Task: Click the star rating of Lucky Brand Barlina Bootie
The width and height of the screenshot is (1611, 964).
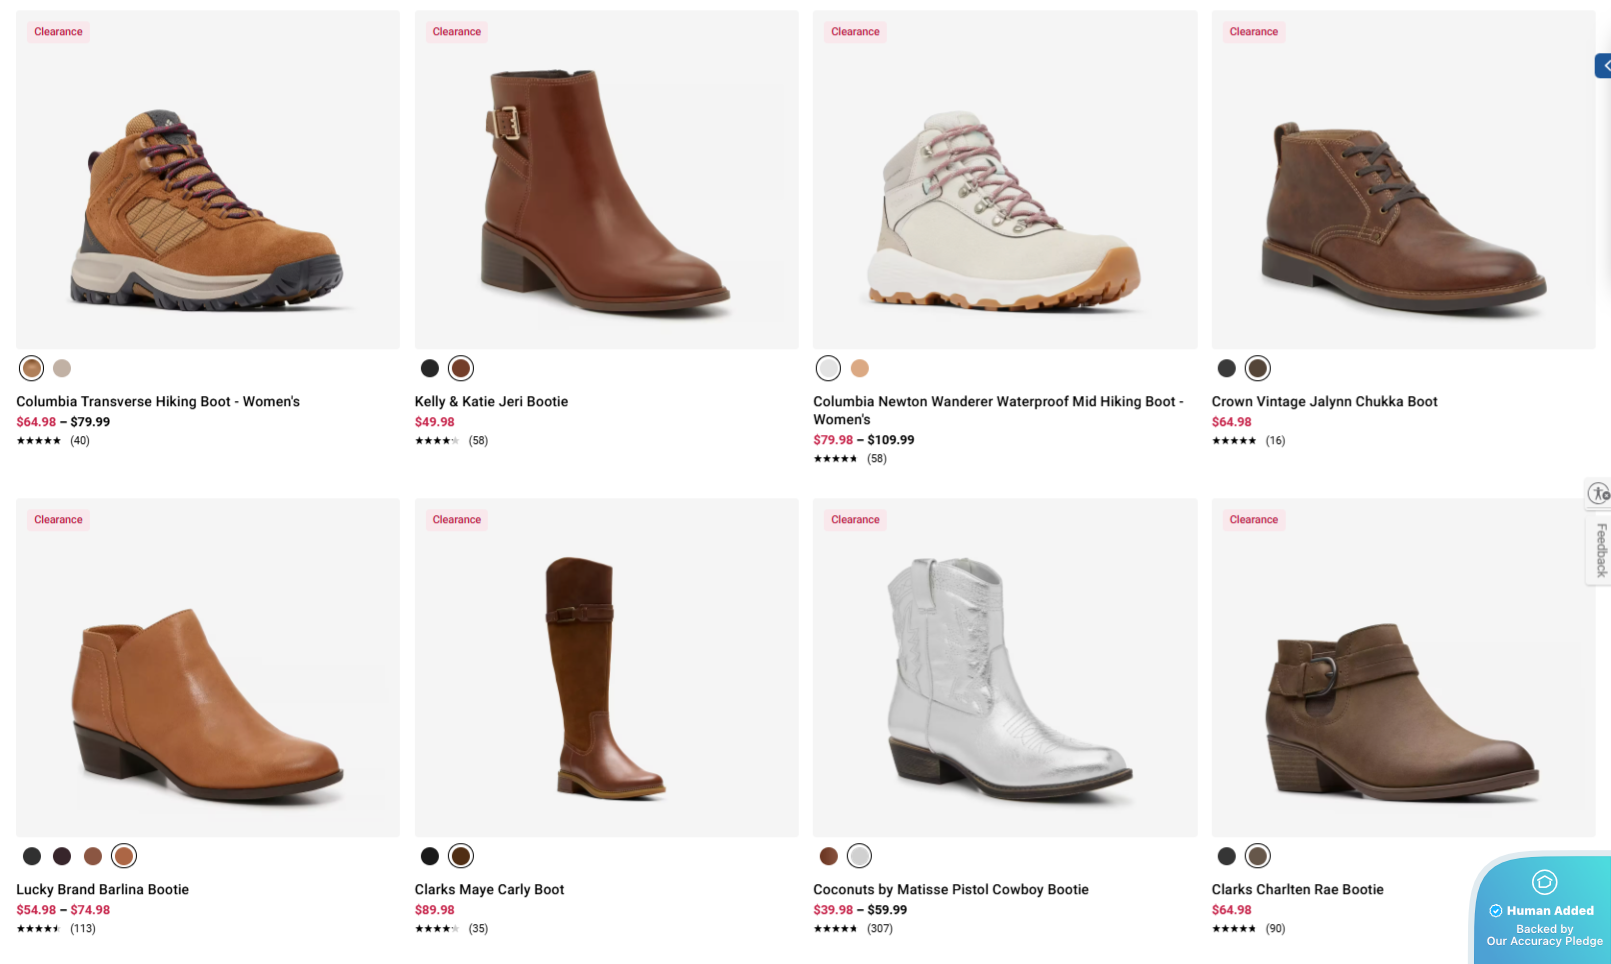Action: click(x=37, y=927)
